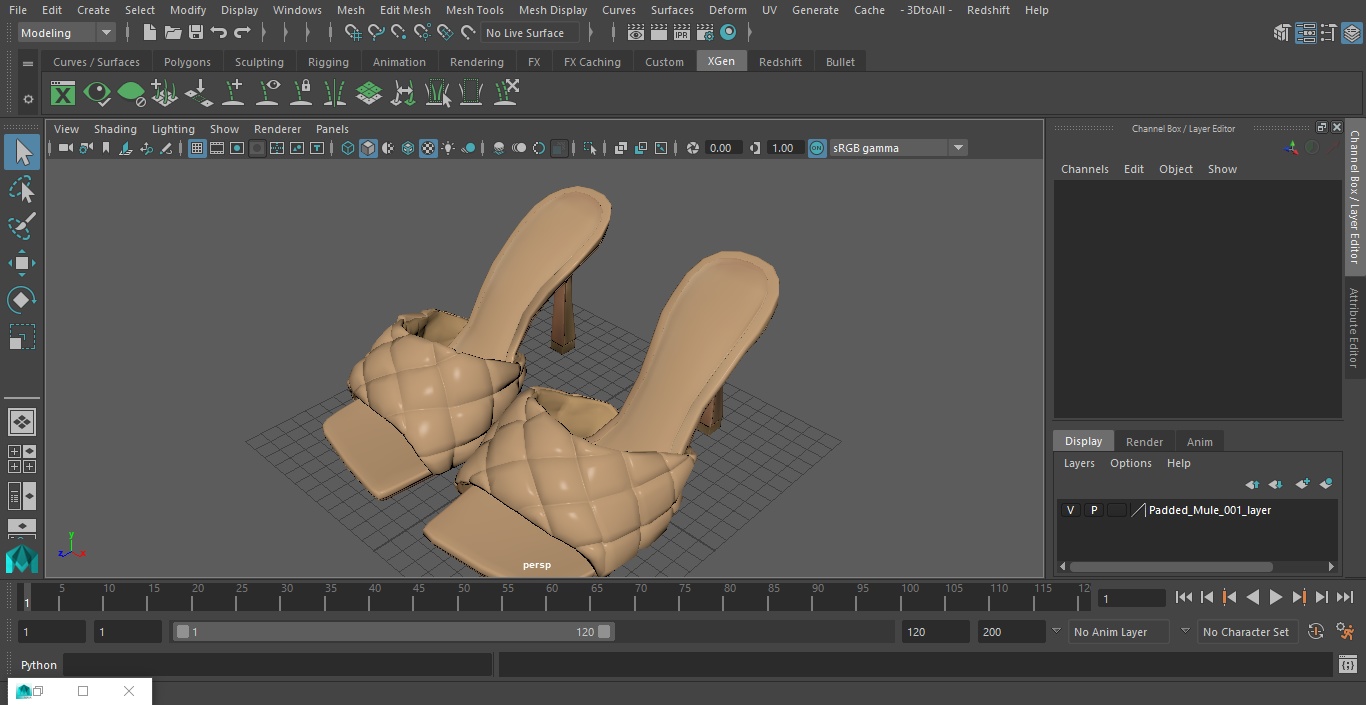
Task: Go to end of playback range
Action: (x=1345, y=597)
